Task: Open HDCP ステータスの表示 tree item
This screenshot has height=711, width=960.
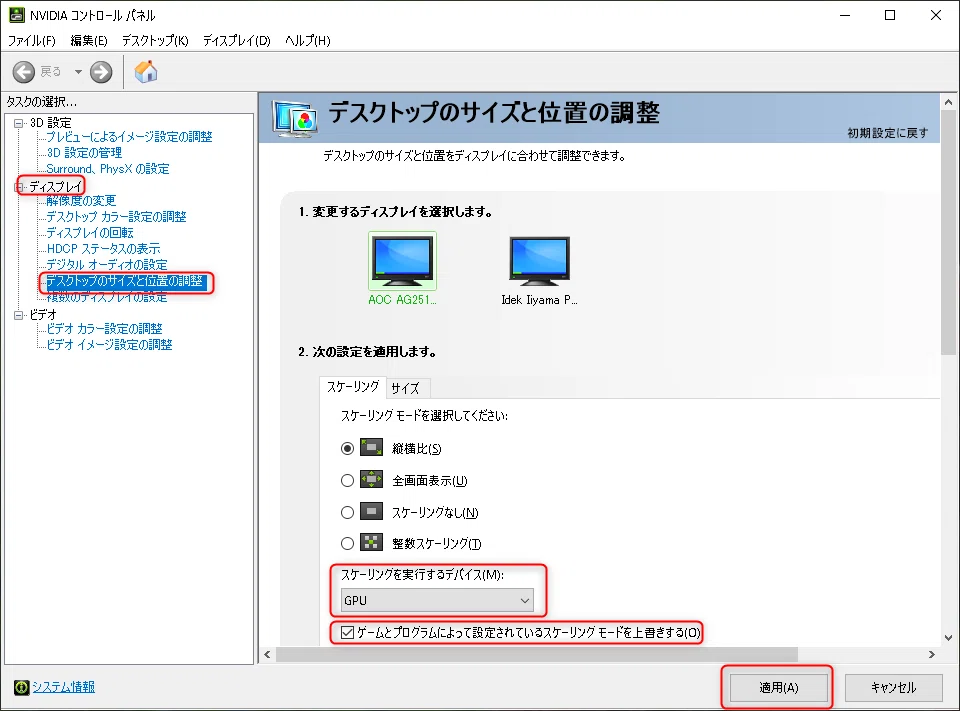Action: click(103, 249)
